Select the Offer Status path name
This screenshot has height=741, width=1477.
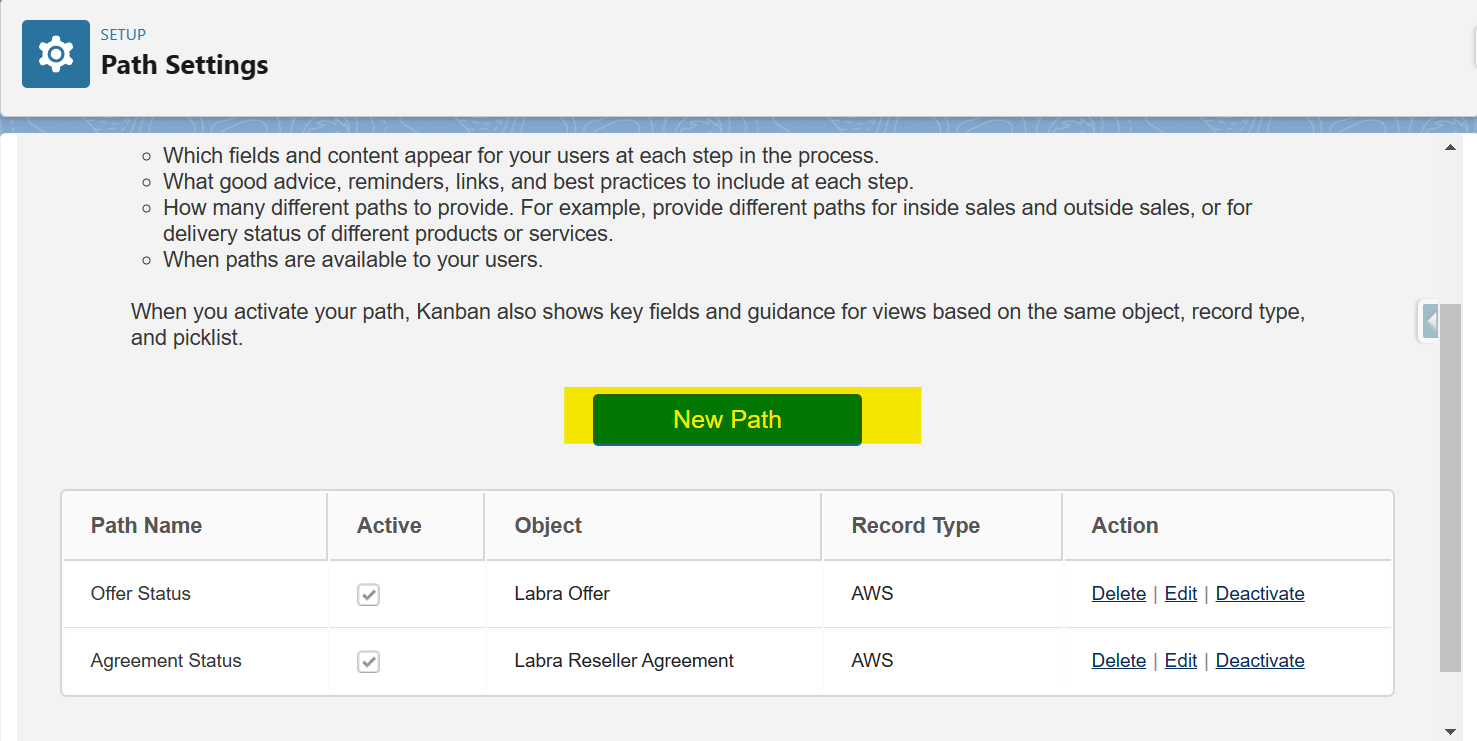pos(141,593)
